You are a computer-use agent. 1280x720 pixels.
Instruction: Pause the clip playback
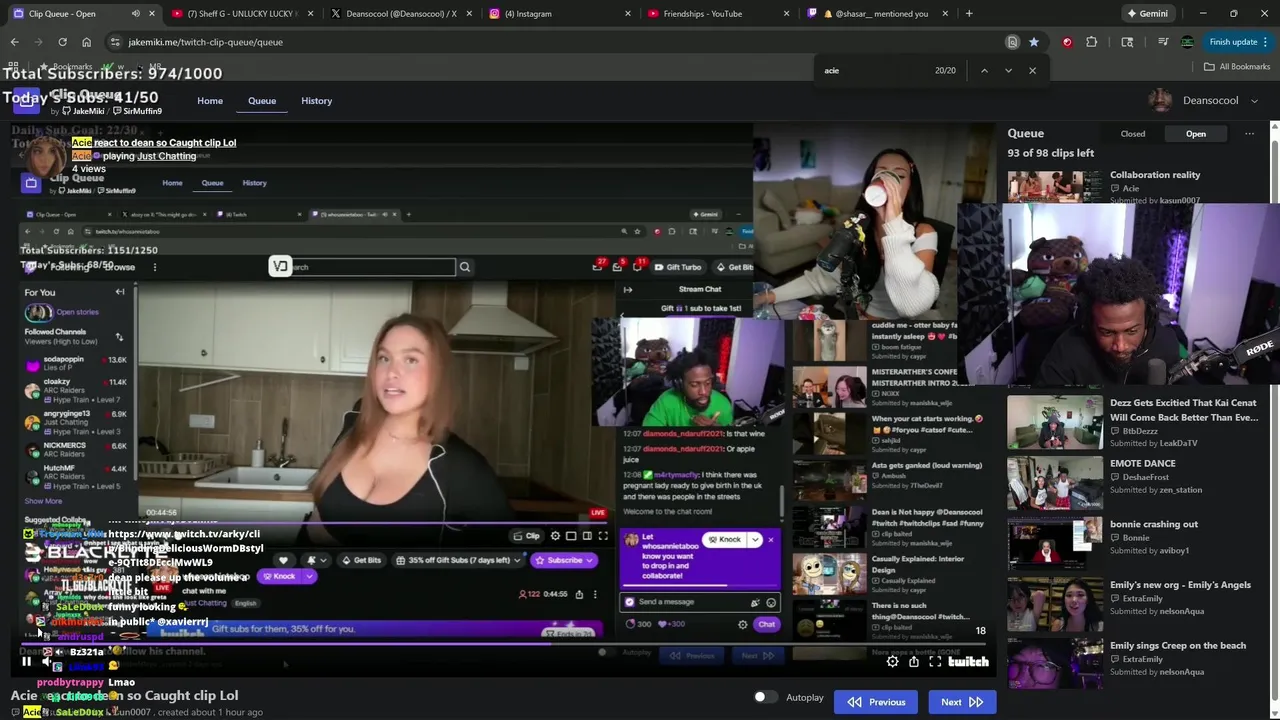(26, 661)
